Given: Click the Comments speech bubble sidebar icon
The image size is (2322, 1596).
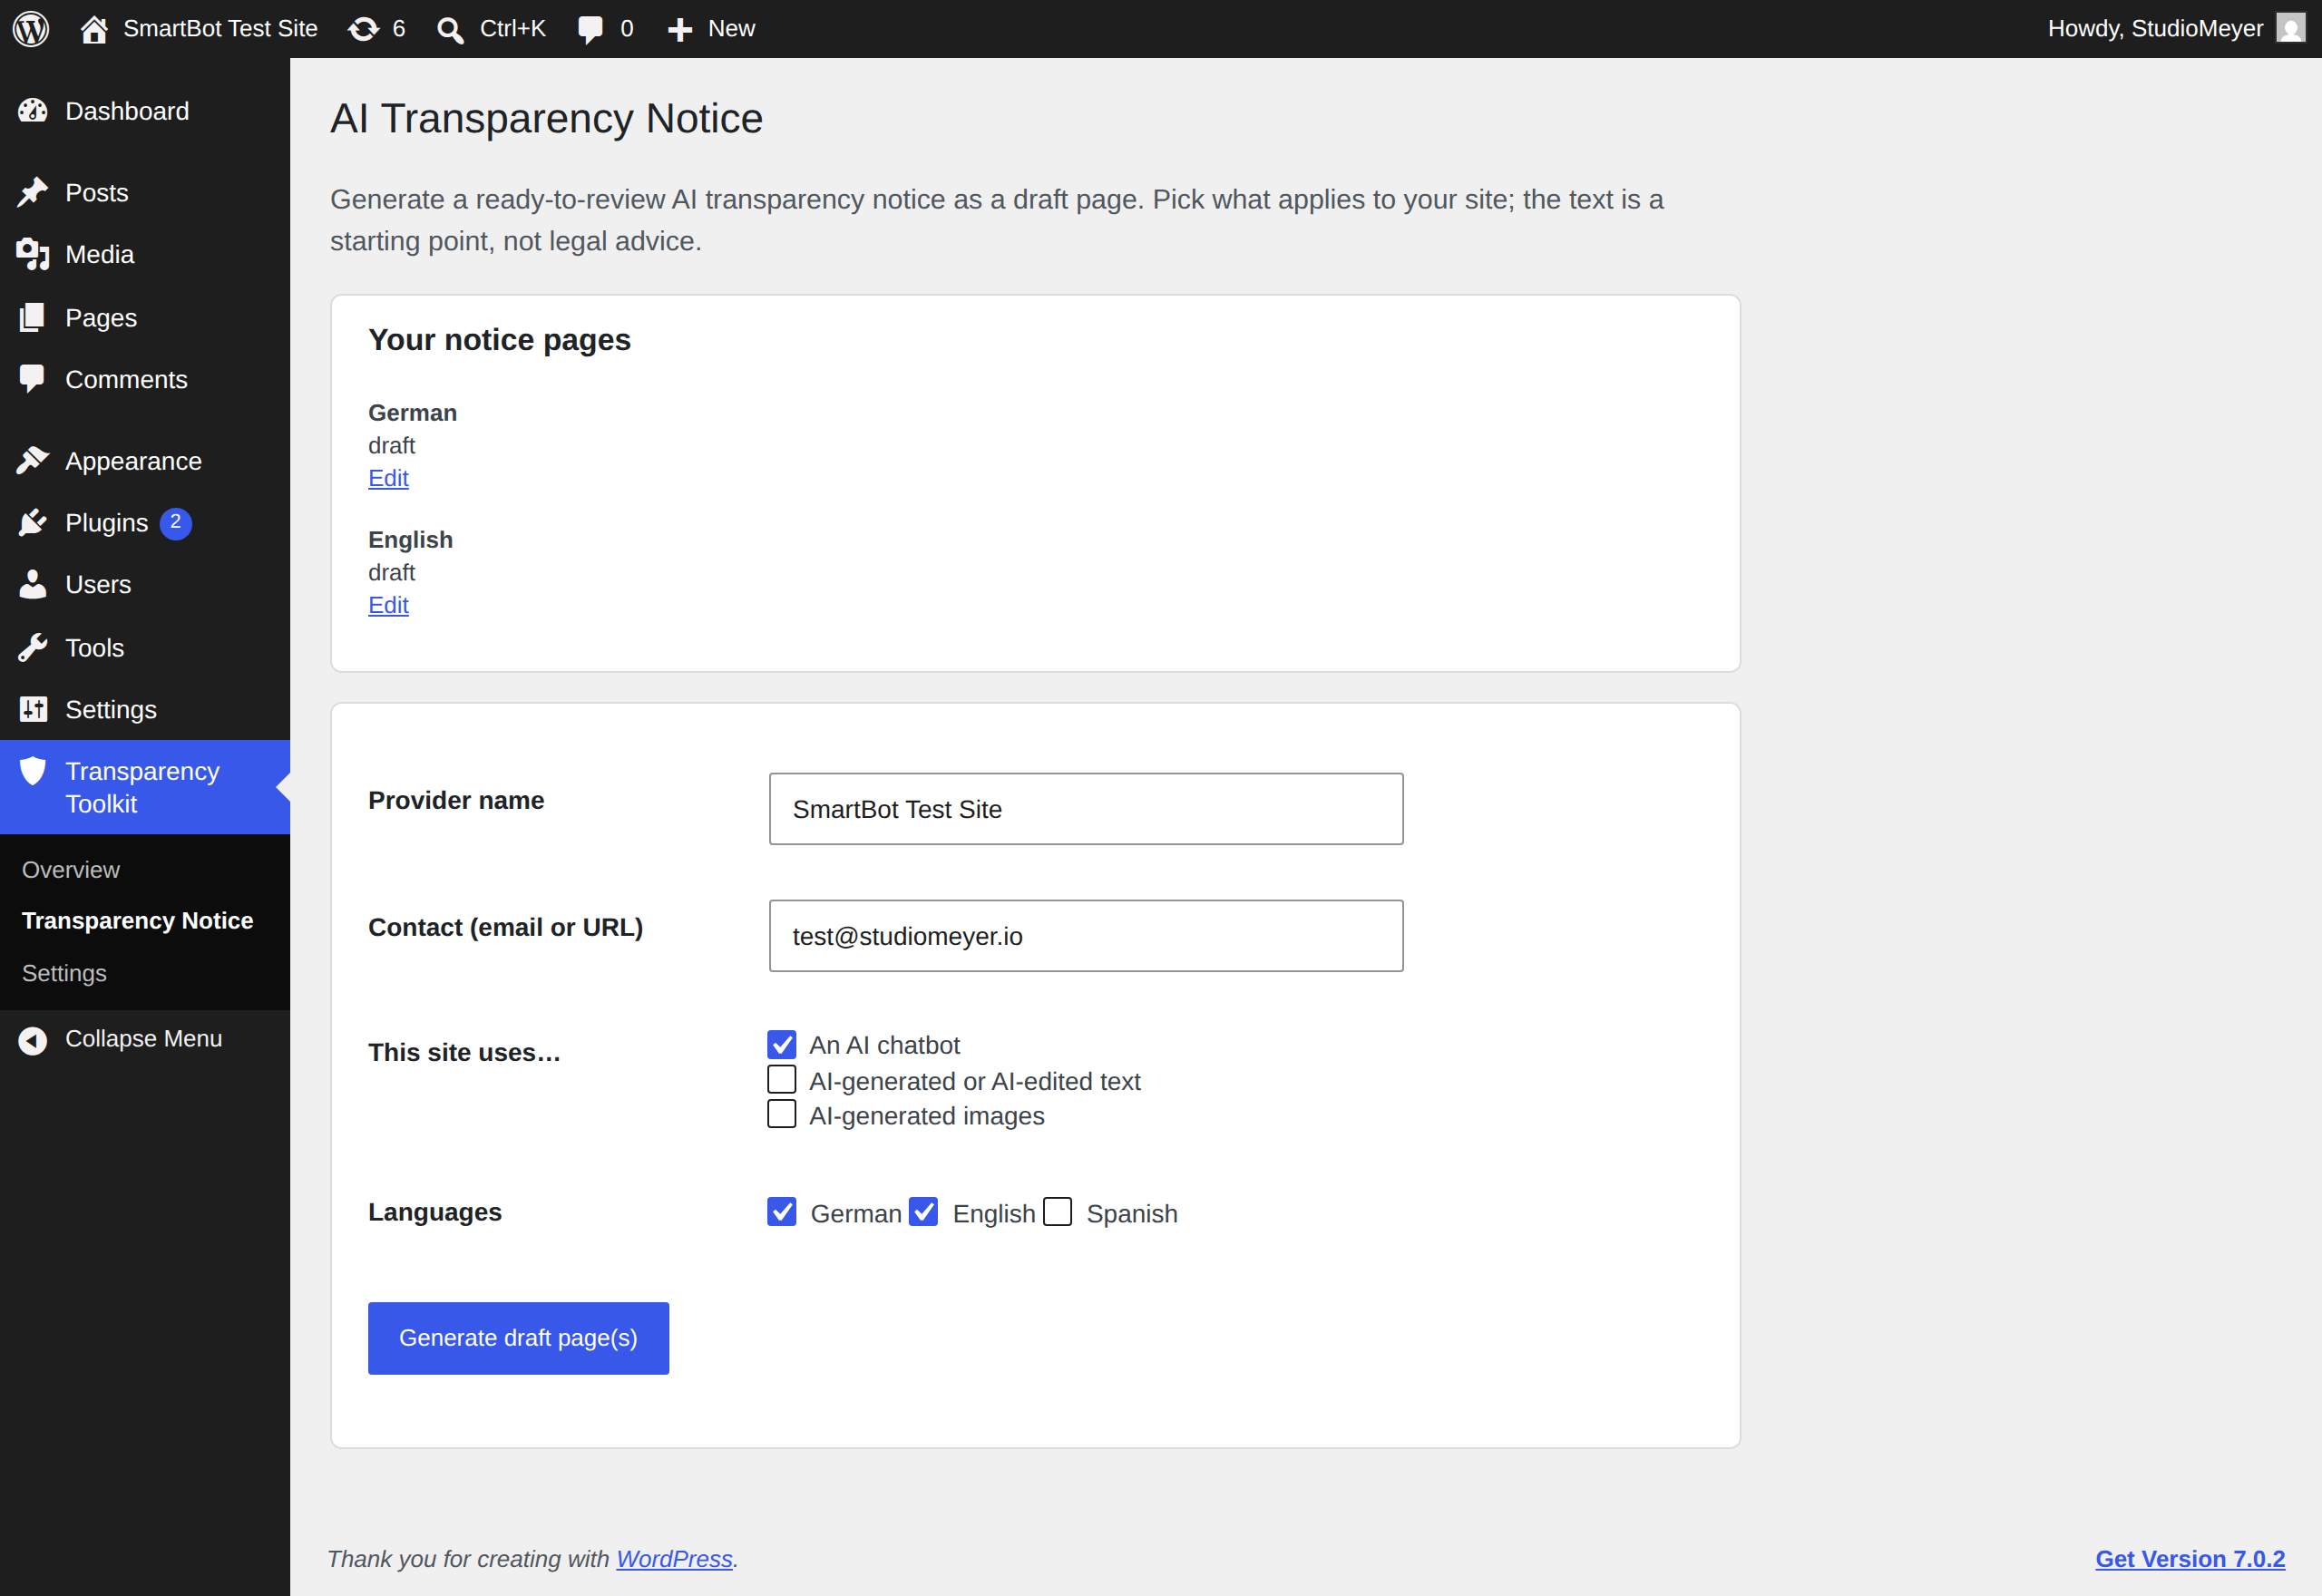Looking at the screenshot, I should click(33, 379).
